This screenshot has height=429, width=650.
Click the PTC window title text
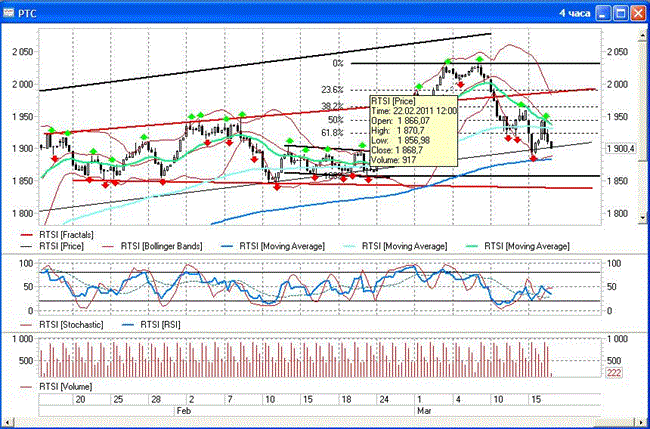tap(27, 14)
